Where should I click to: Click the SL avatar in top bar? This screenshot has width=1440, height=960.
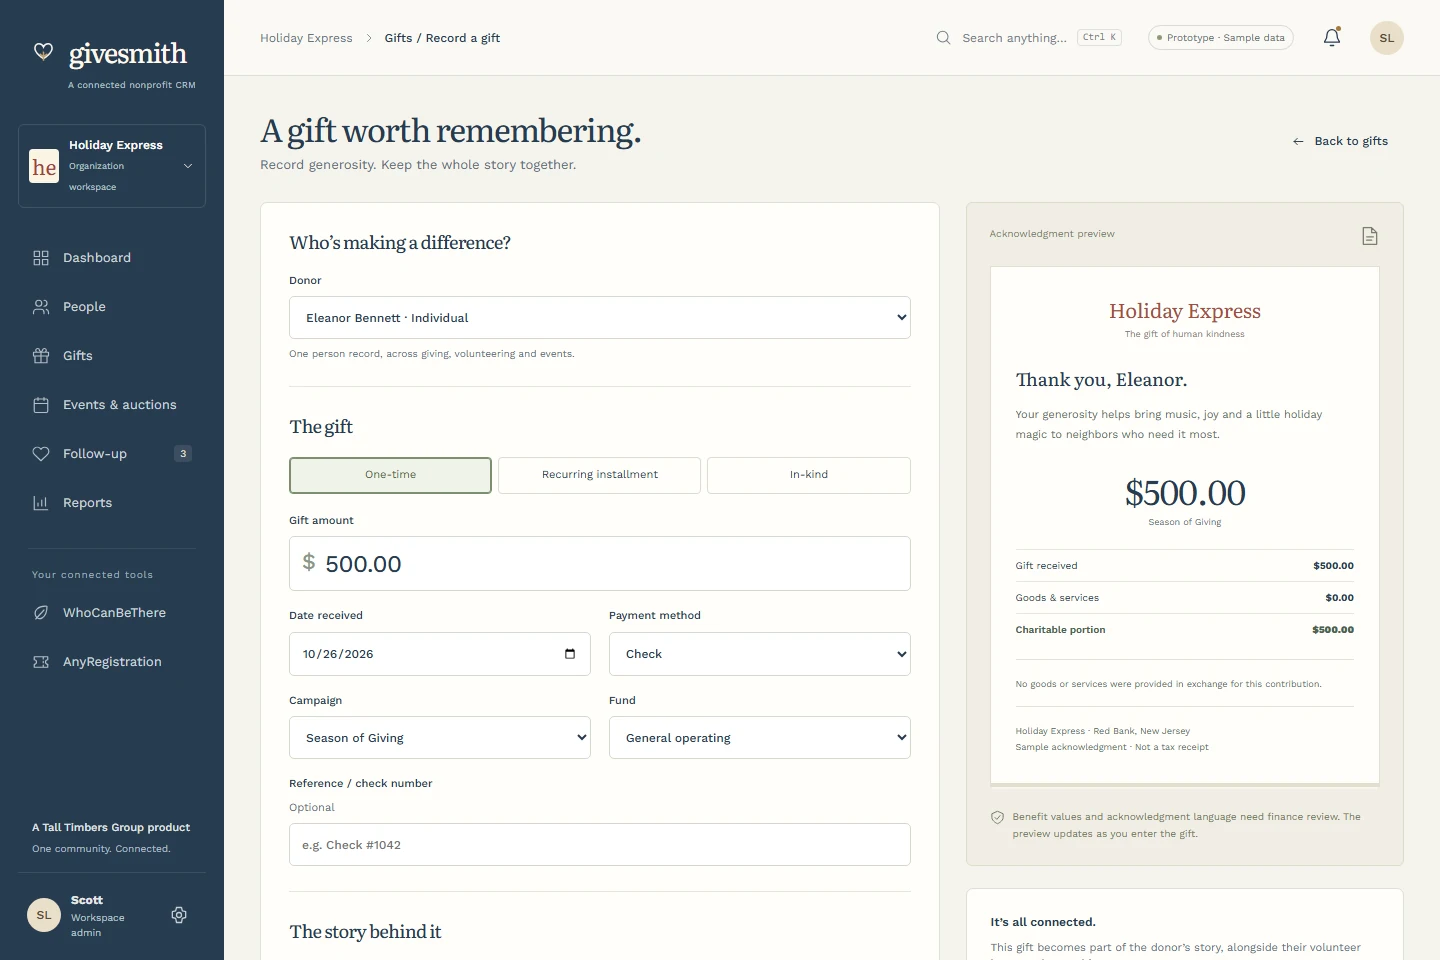(1387, 38)
